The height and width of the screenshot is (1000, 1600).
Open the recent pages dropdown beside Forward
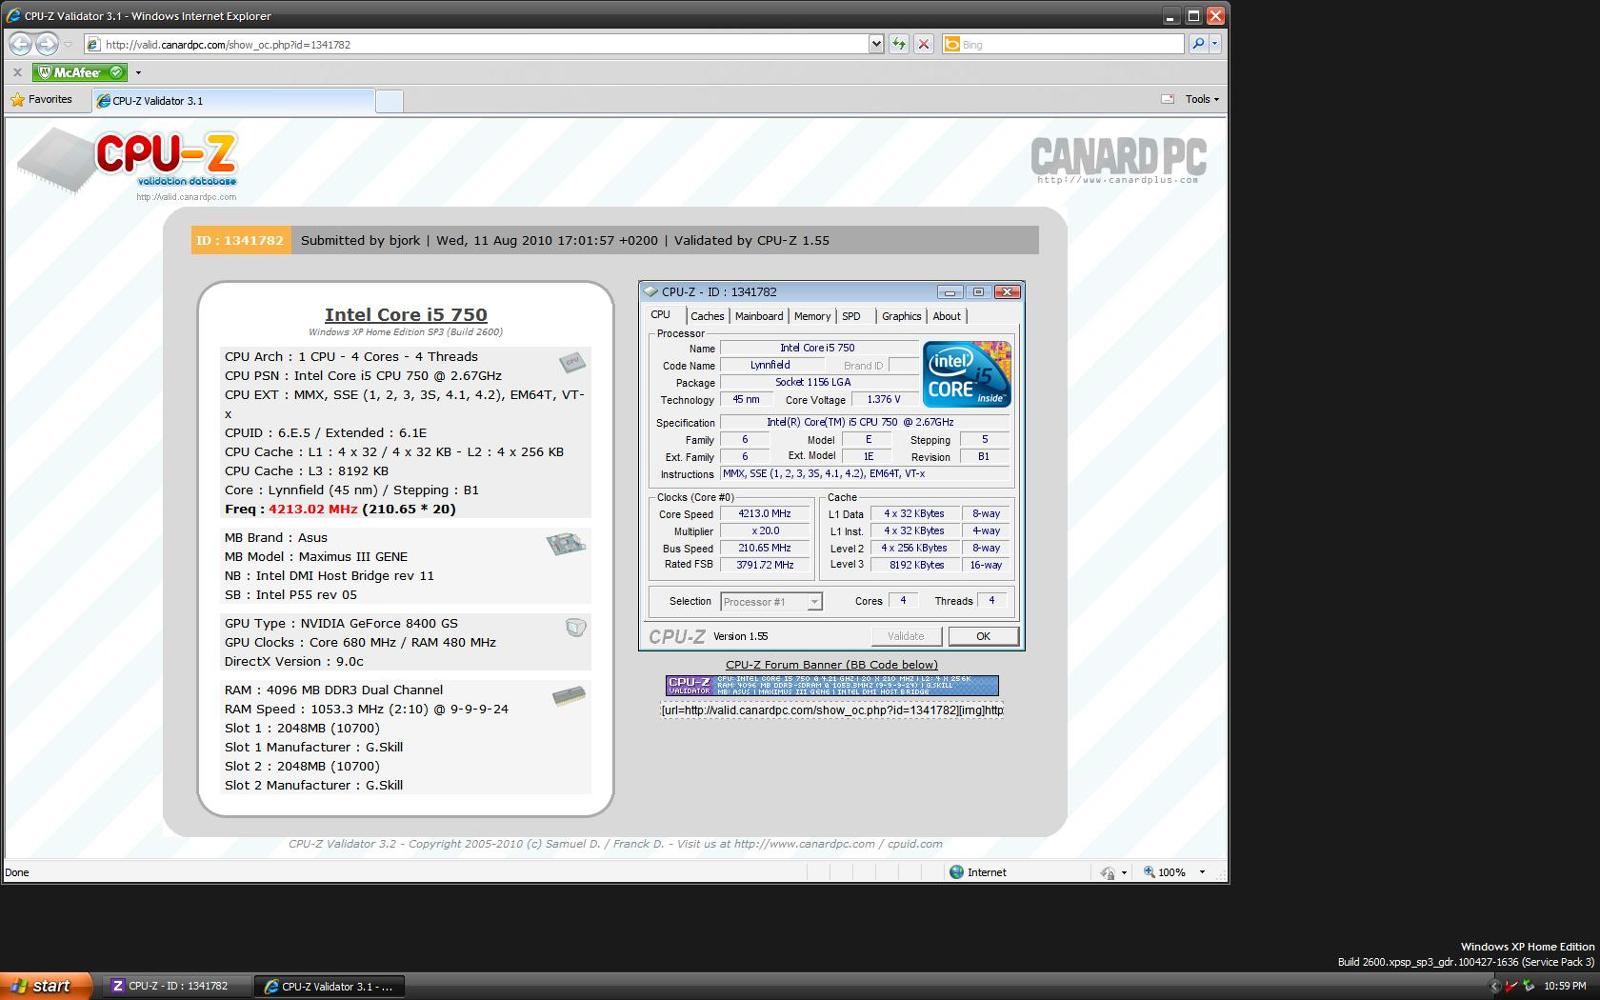pyautogui.click(x=68, y=44)
